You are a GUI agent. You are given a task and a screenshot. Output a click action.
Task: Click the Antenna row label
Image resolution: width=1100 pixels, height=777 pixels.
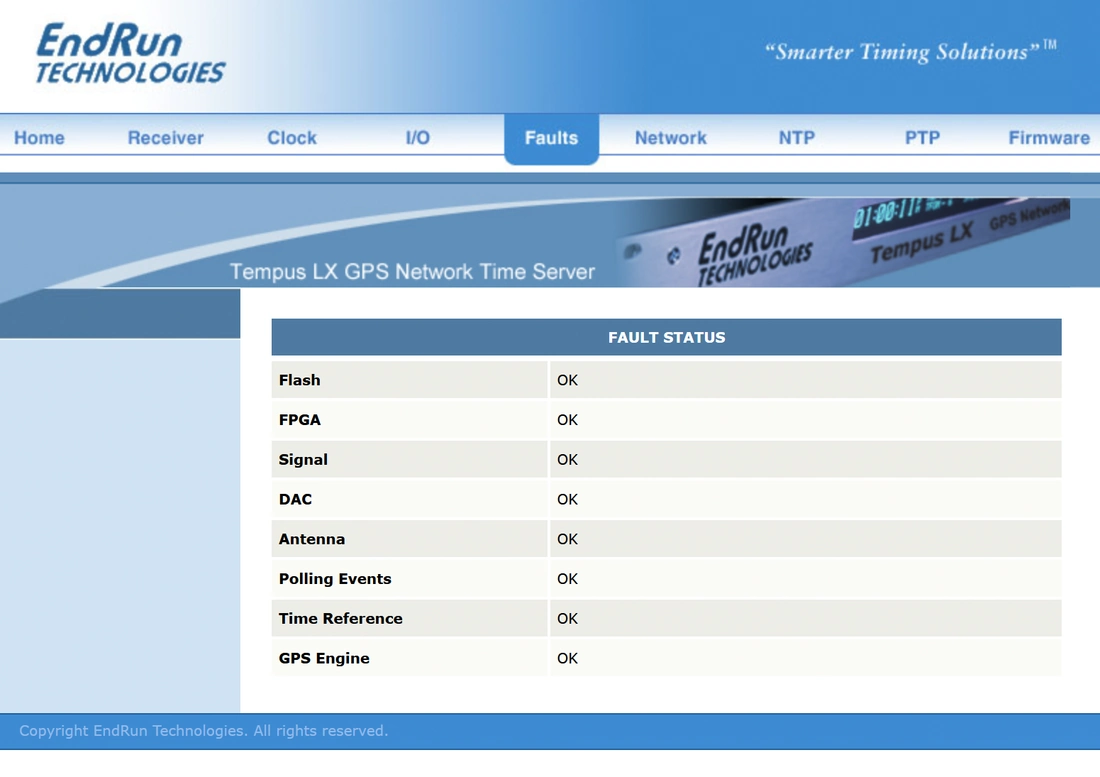tap(312, 539)
